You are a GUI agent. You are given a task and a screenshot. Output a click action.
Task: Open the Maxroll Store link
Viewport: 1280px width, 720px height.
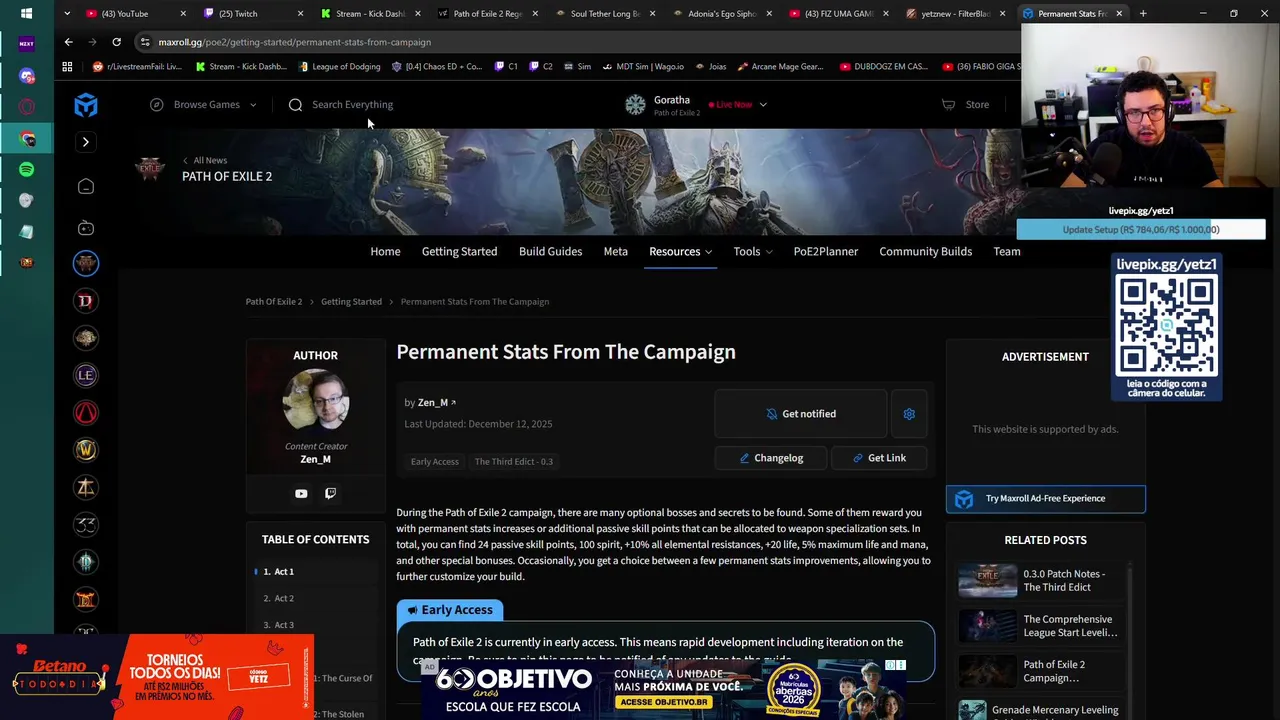(x=966, y=104)
